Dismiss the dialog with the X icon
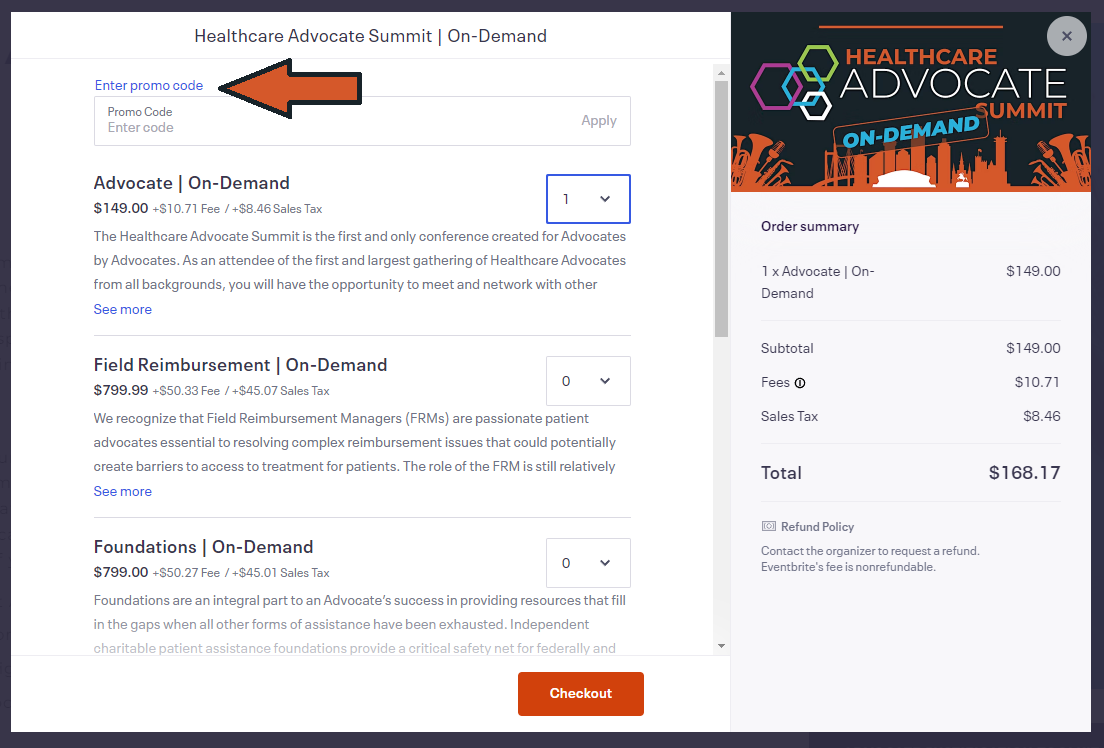 tap(1066, 36)
